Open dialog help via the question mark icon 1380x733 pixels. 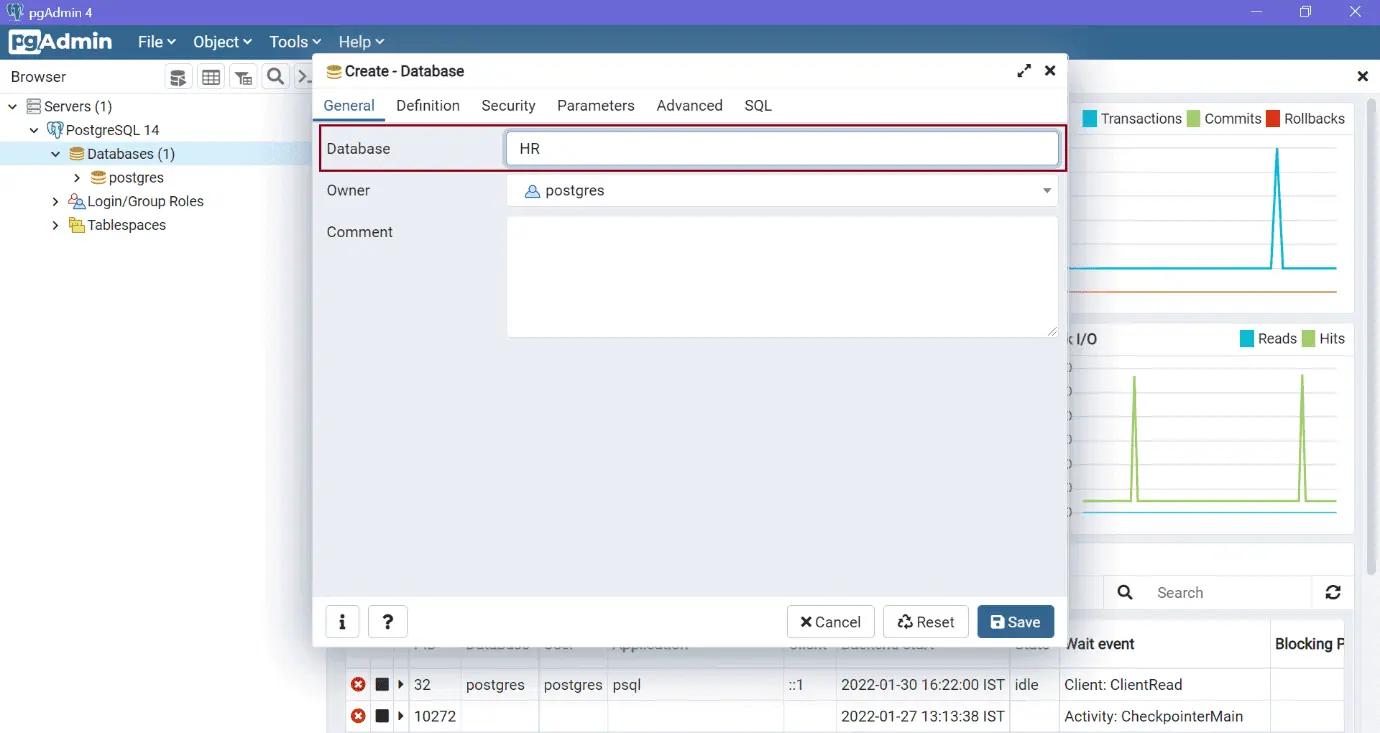pyautogui.click(x=388, y=621)
